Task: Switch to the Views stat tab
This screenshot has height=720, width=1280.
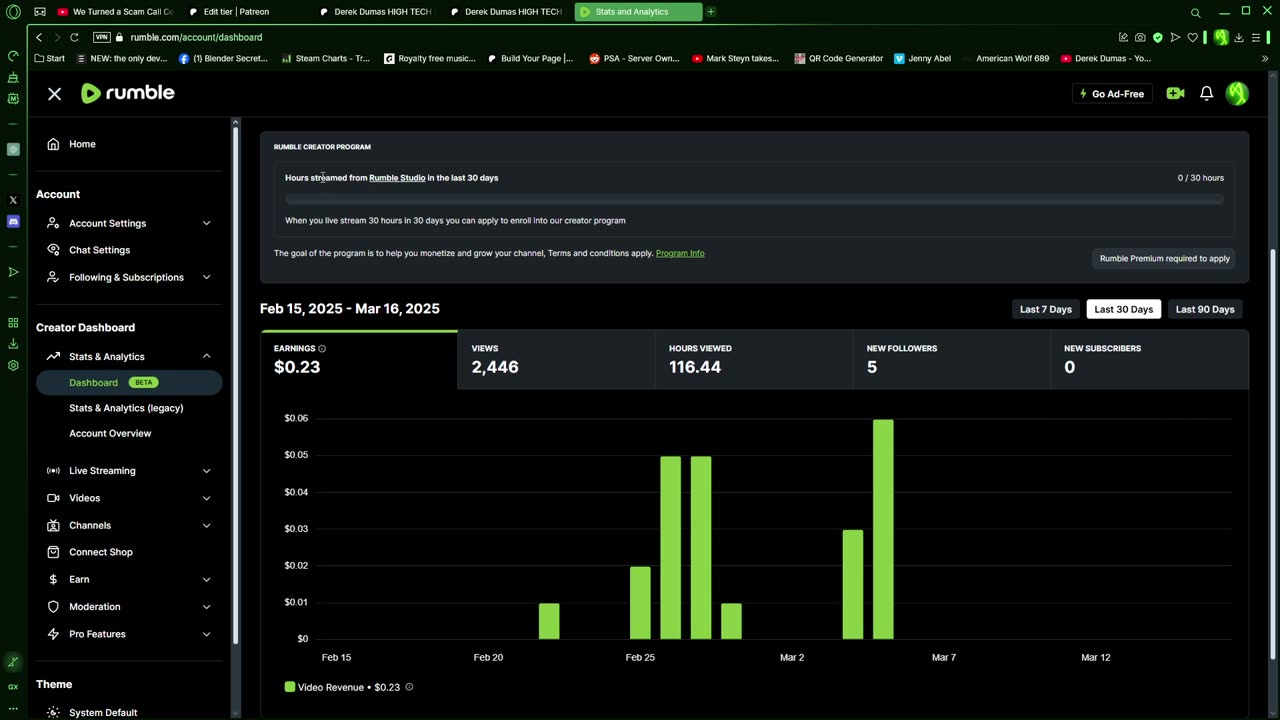Action: [556, 359]
